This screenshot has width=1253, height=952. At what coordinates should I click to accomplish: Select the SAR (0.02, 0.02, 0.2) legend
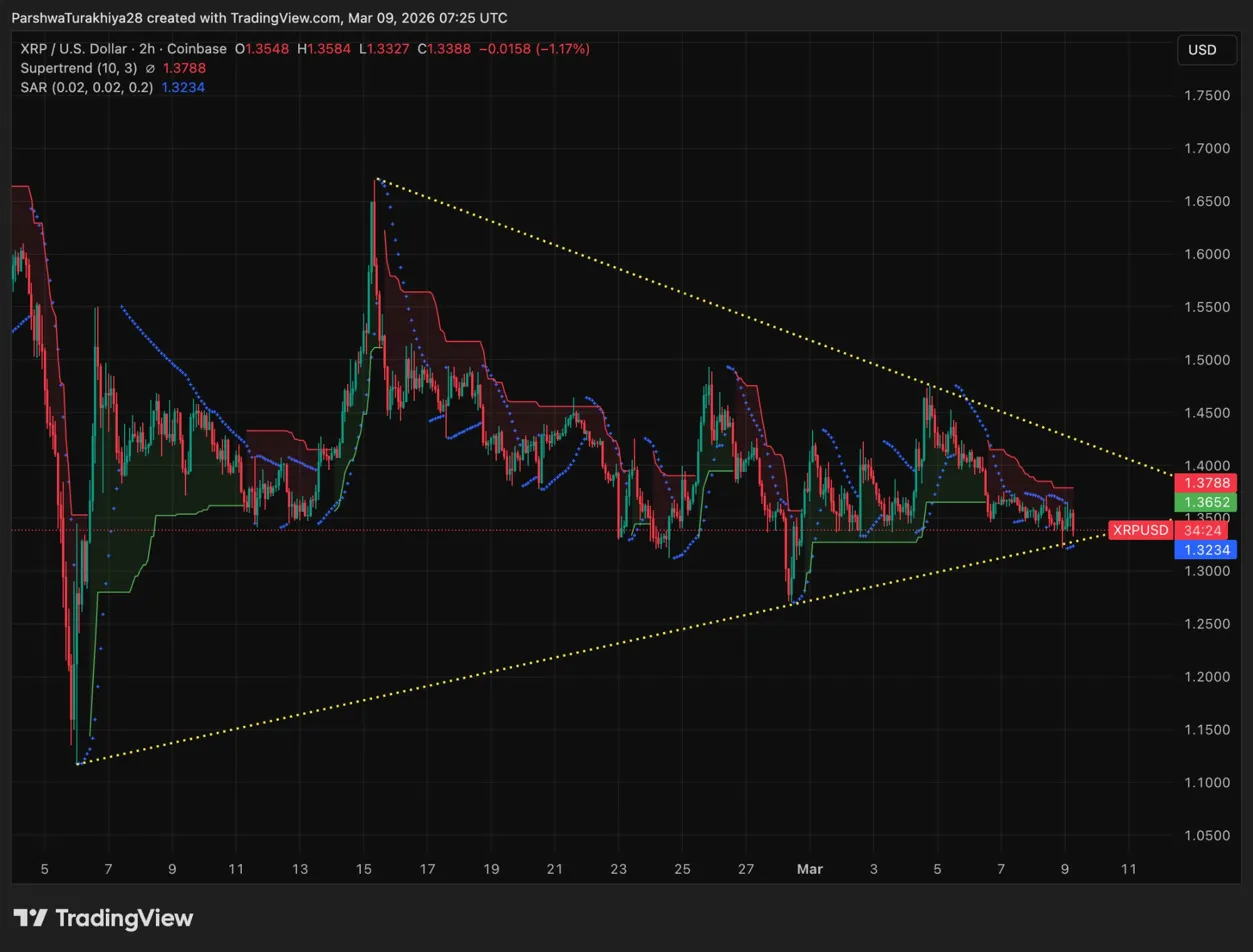[x=87, y=87]
